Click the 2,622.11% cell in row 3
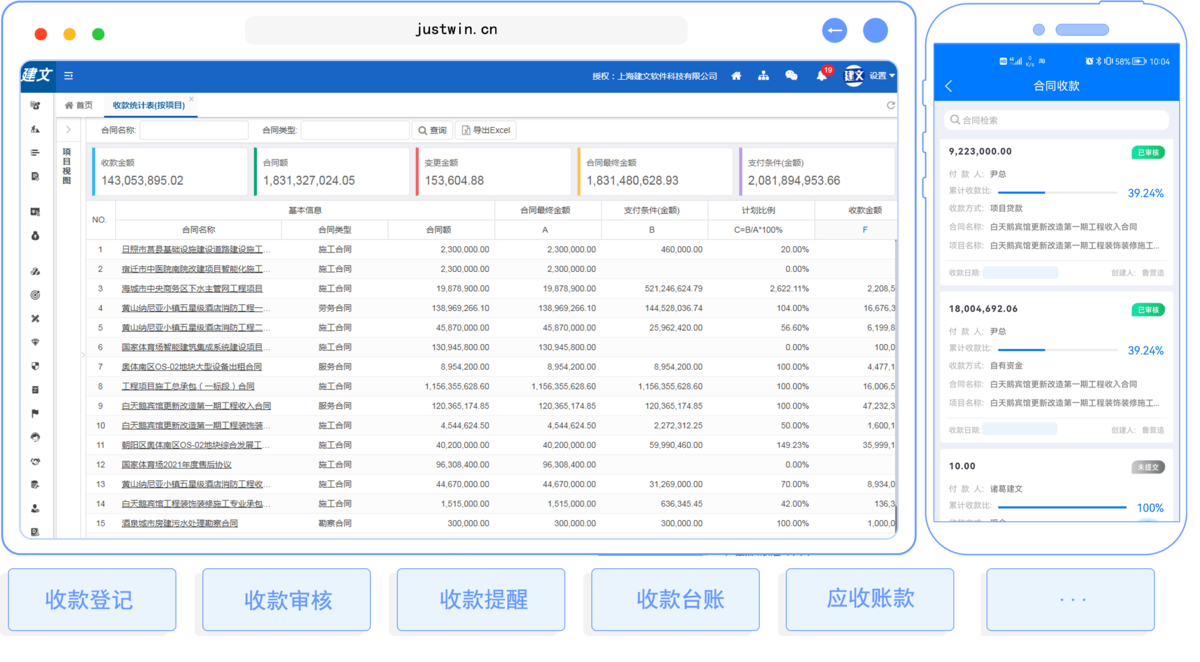The width and height of the screenshot is (1200, 662). [761, 288]
